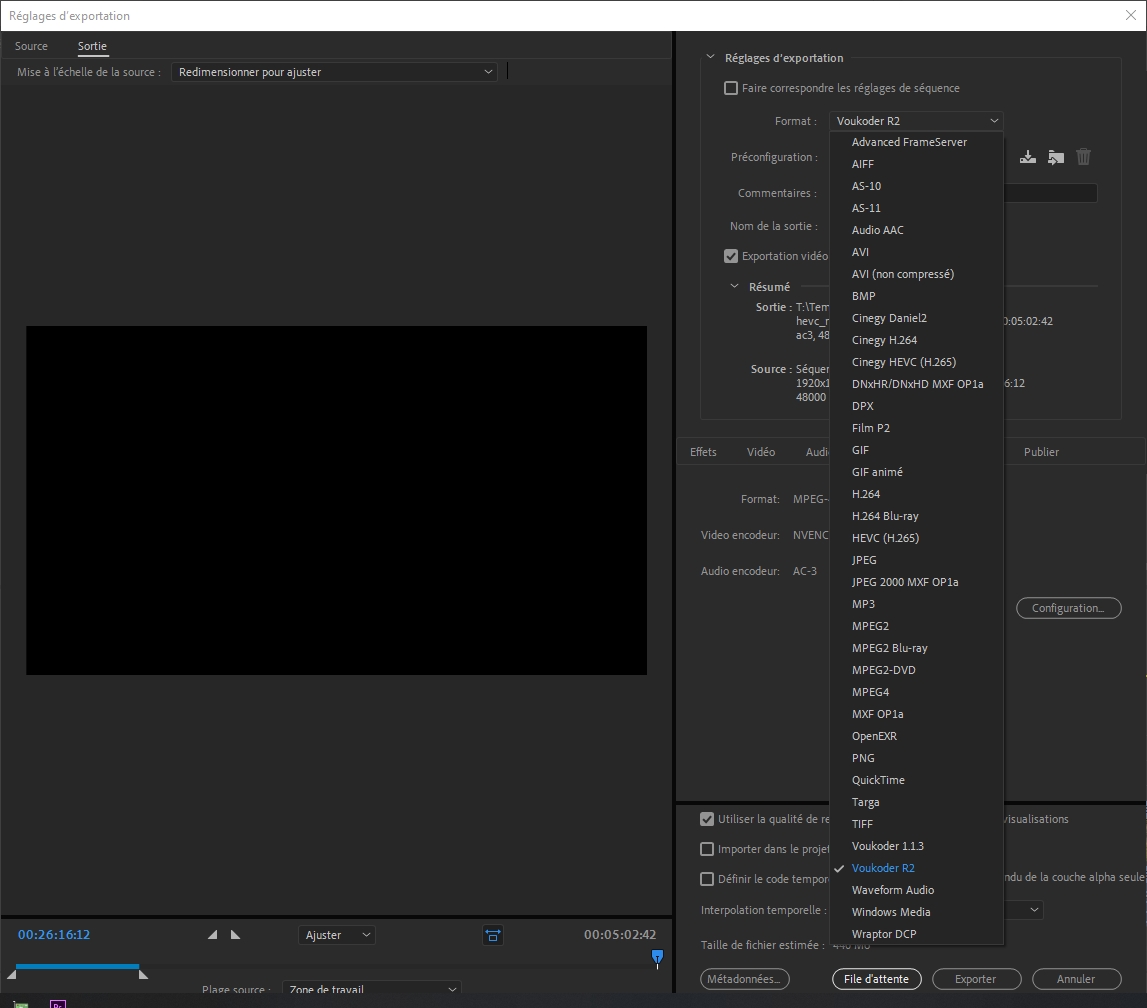Open the Plage source dropdown
This screenshot has width=1147, height=1008.
tap(372, 988)
